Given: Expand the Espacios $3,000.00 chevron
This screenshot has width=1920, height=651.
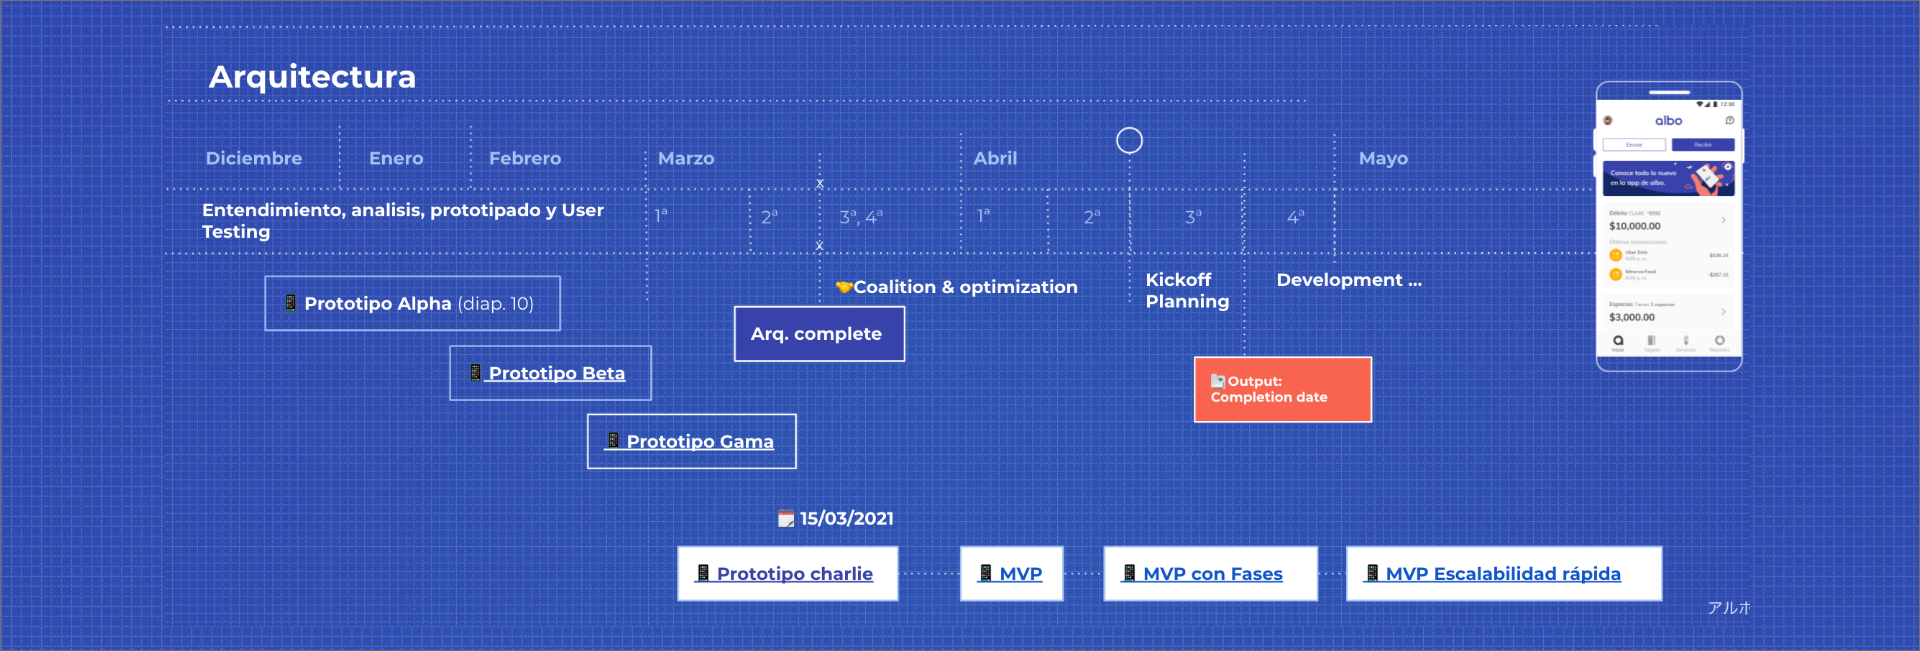Looking at the screenshot, I should click(1723, 312).
